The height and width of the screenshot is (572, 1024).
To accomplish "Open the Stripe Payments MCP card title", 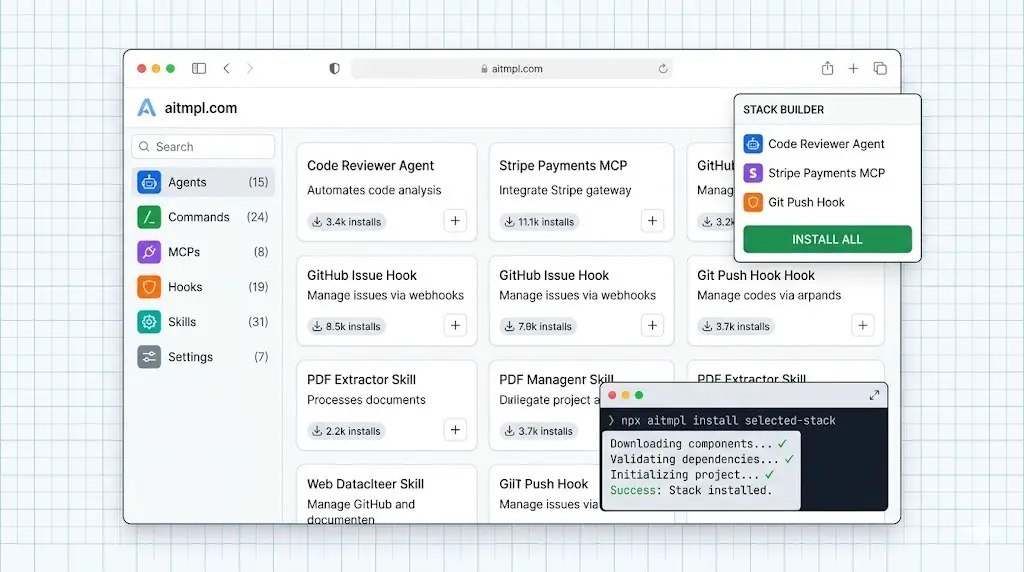I will (563, 166).
